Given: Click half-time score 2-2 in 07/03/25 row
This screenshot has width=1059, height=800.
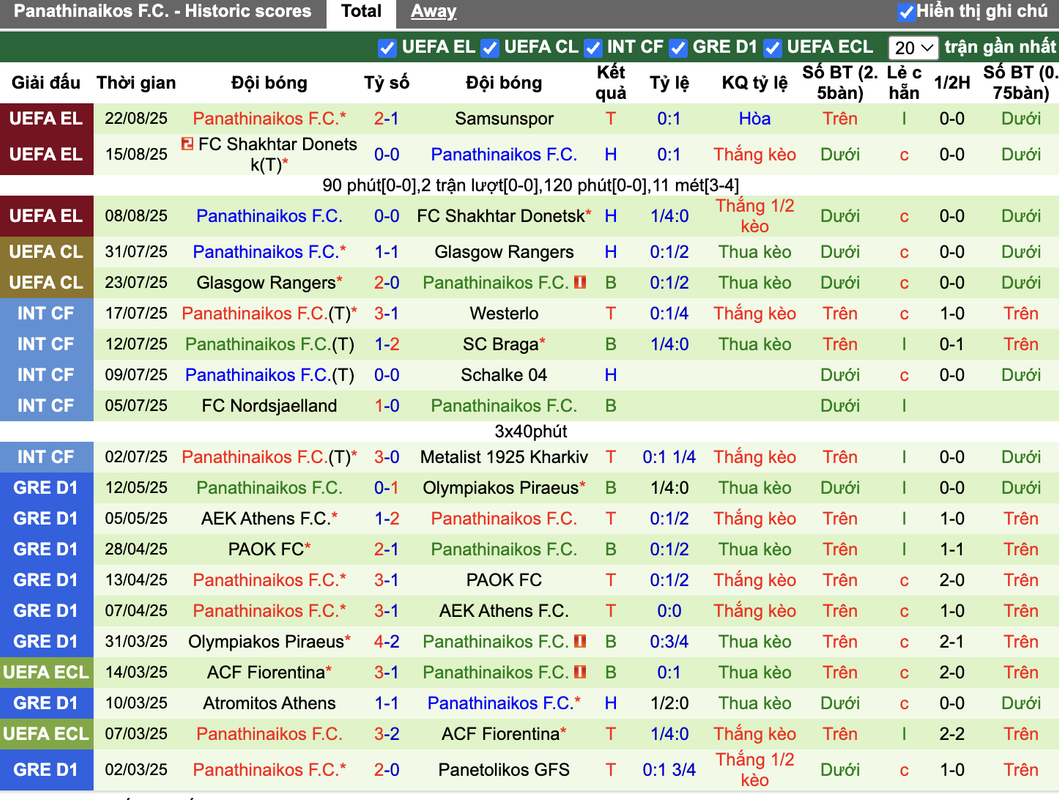Looking at the screenshot, I should 952,734.
